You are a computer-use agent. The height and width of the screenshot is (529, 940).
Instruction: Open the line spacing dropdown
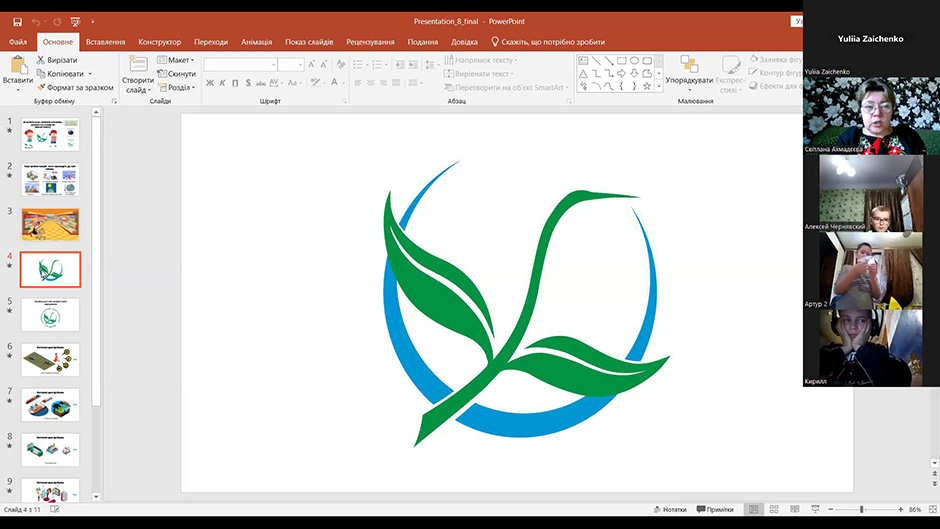pos(430,64)
